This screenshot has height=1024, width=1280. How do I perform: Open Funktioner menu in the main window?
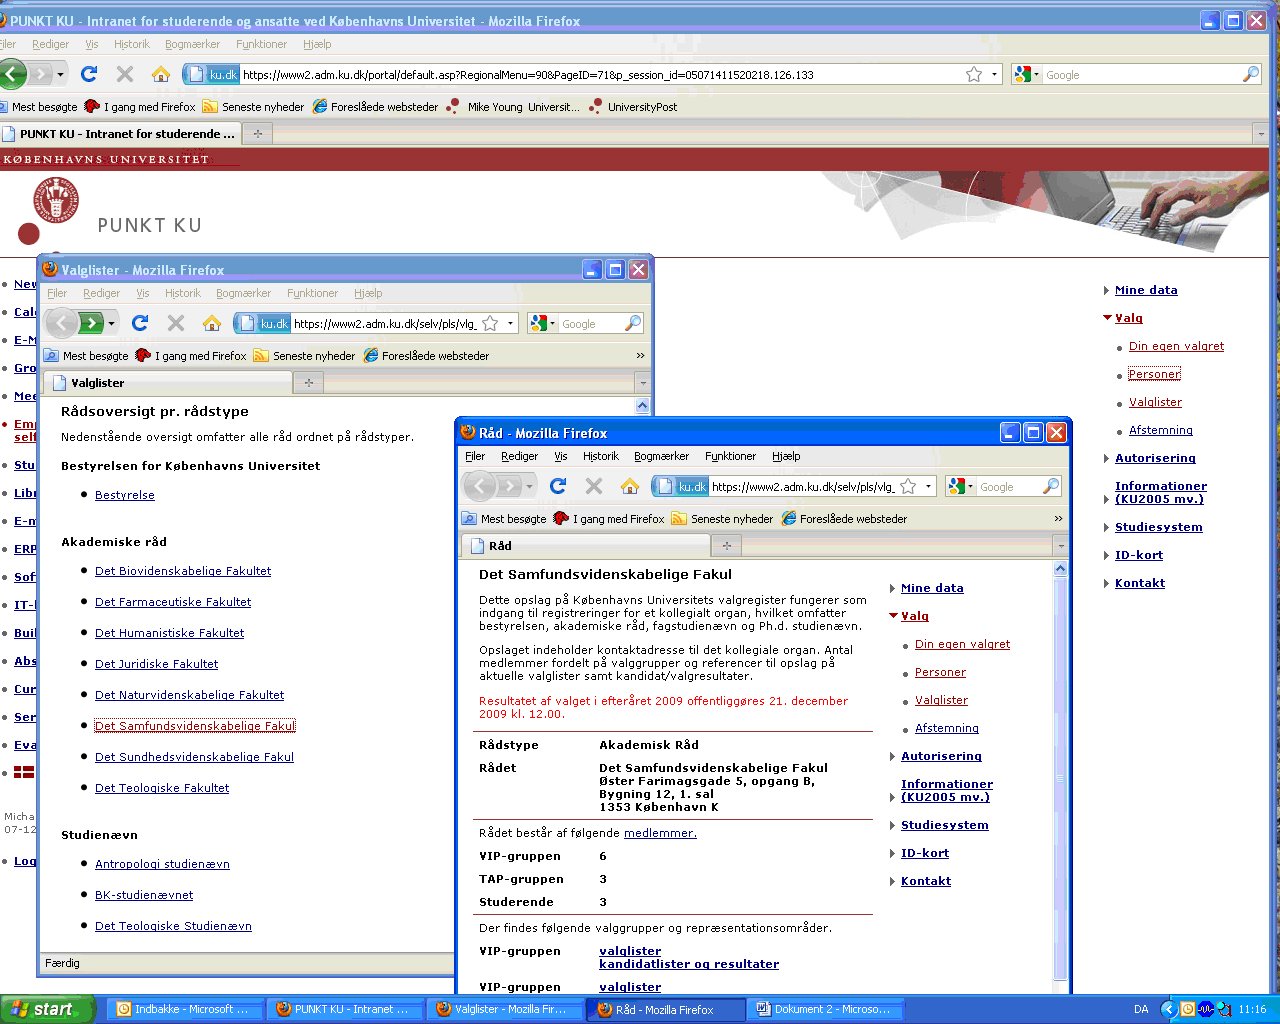[x=261, y=44]
